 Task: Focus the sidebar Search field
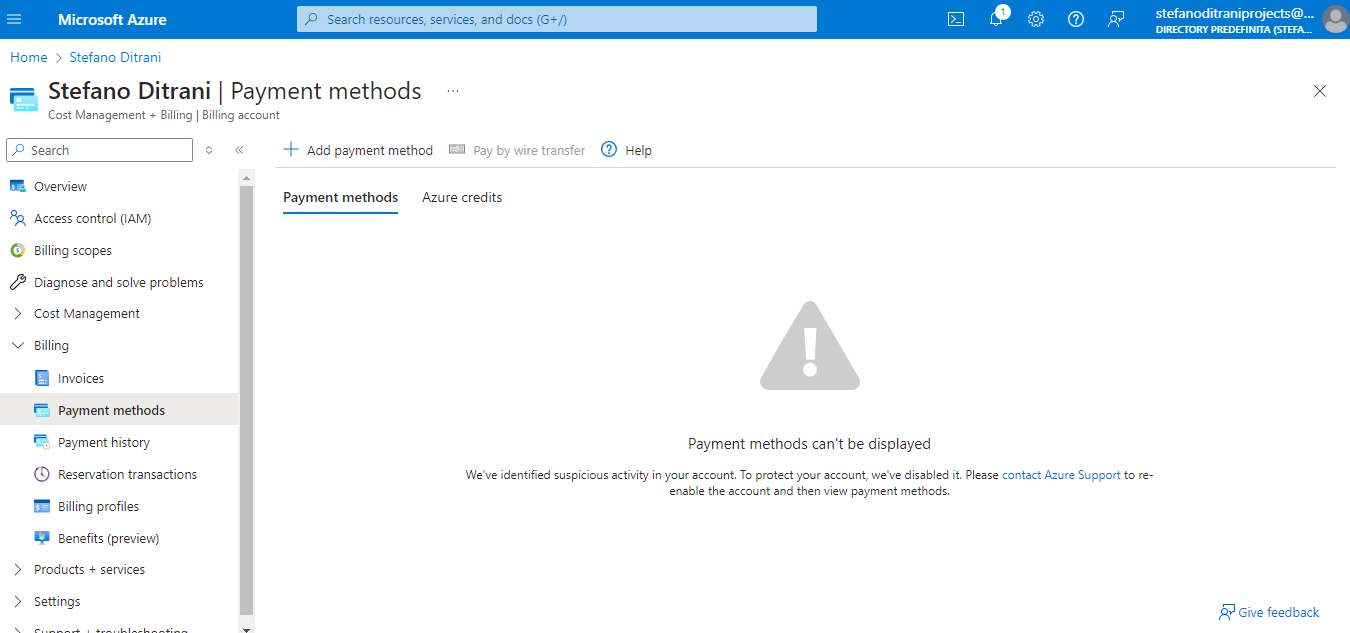click(x=99, y=150)
